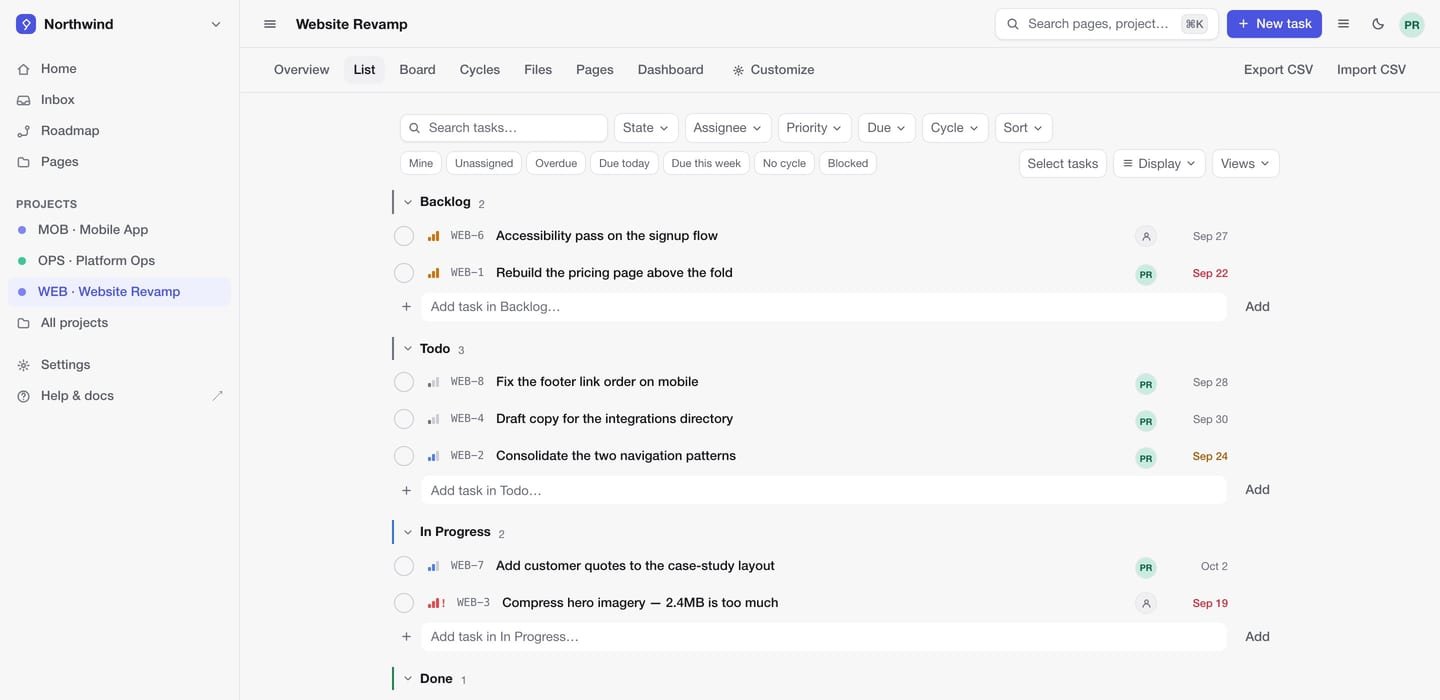Click the priority bars icon on WEB-2
The height and width of the screenshot is (700, 1440).
433,456
